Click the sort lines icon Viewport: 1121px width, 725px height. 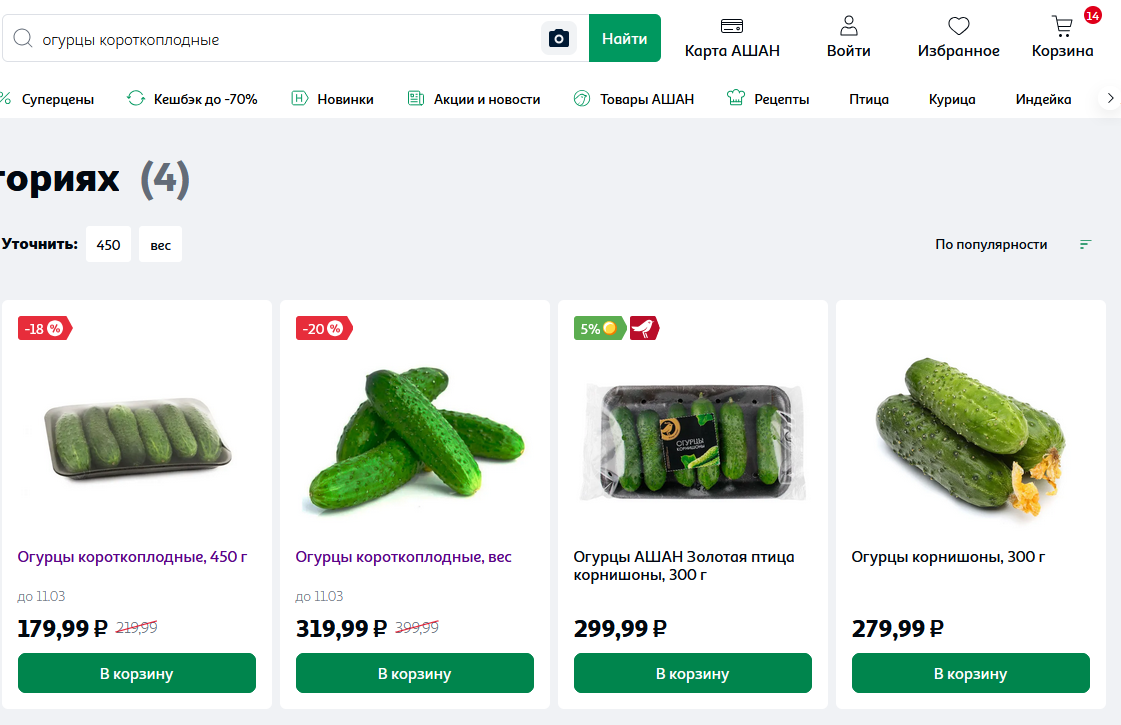coord(1086,244)
